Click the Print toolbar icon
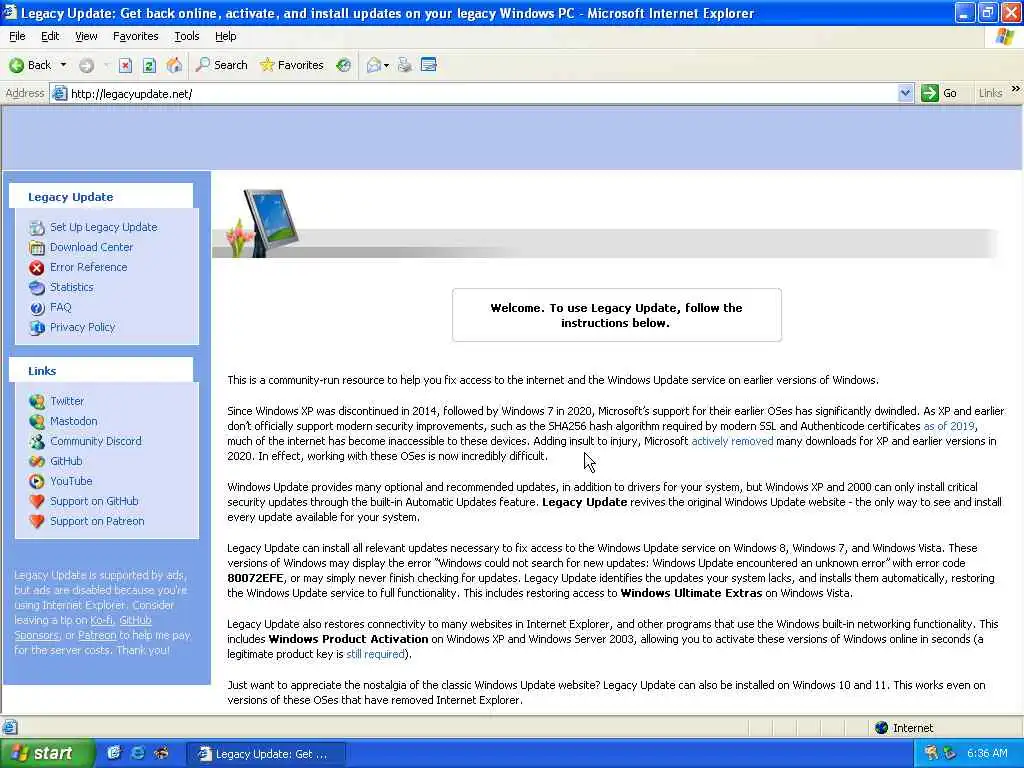 click(405, 65)
